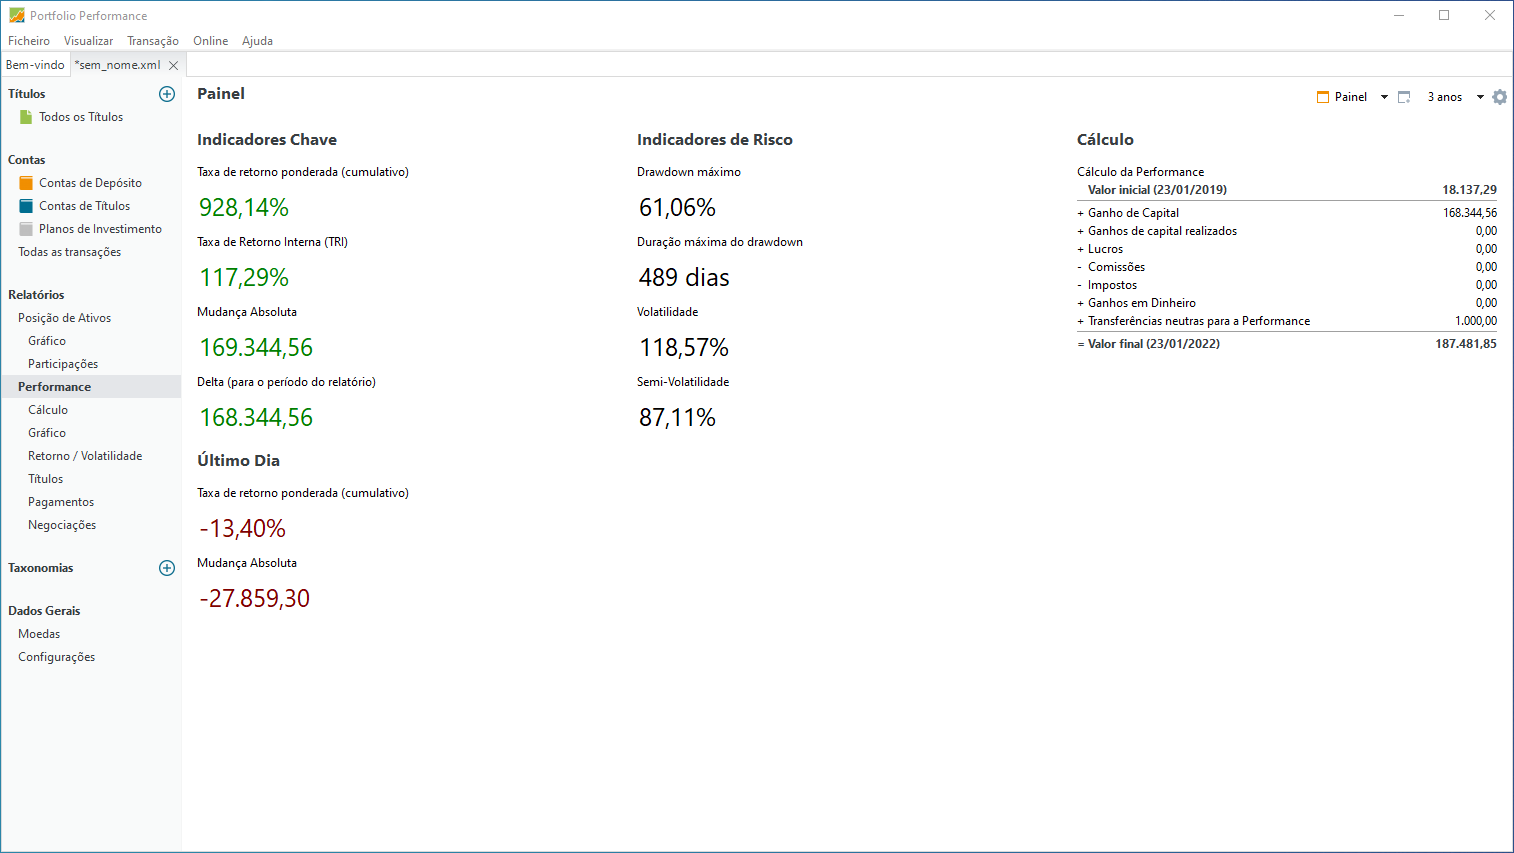This screenshot has height=853, width=1514.
Task: Open Posição de Ativos report
Action: tap(64, 318)
